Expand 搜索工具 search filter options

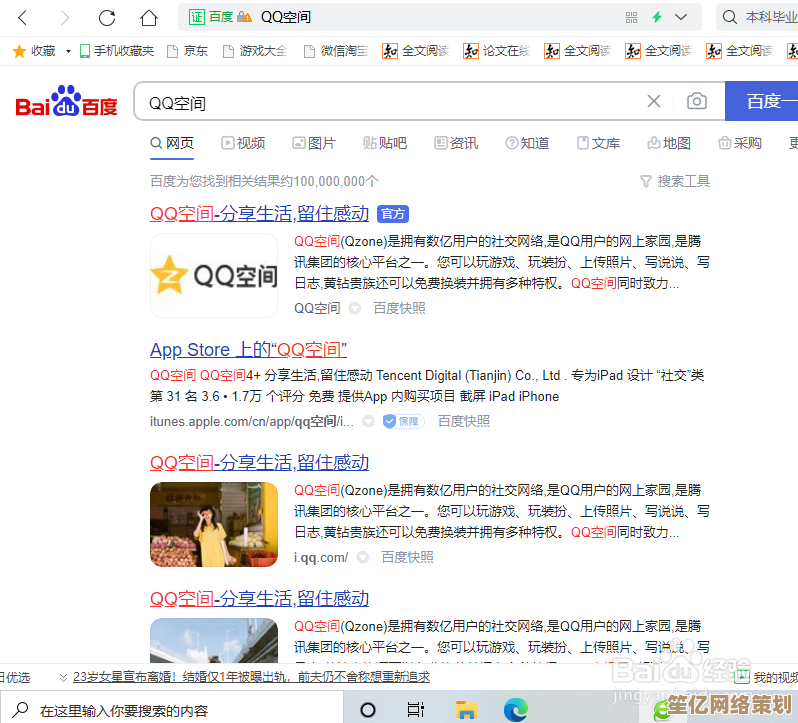675,181
